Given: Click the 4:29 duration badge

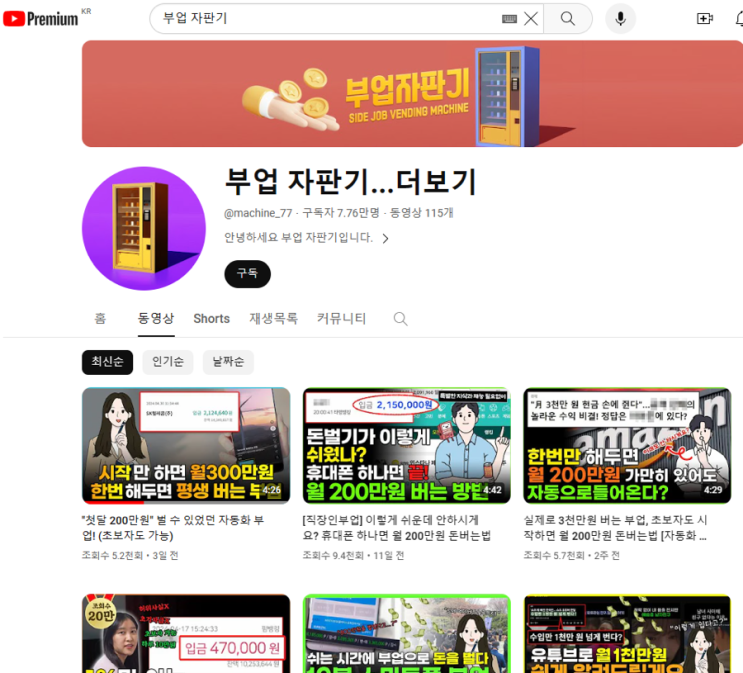Looking at the screenshot, I should point(713,490).
